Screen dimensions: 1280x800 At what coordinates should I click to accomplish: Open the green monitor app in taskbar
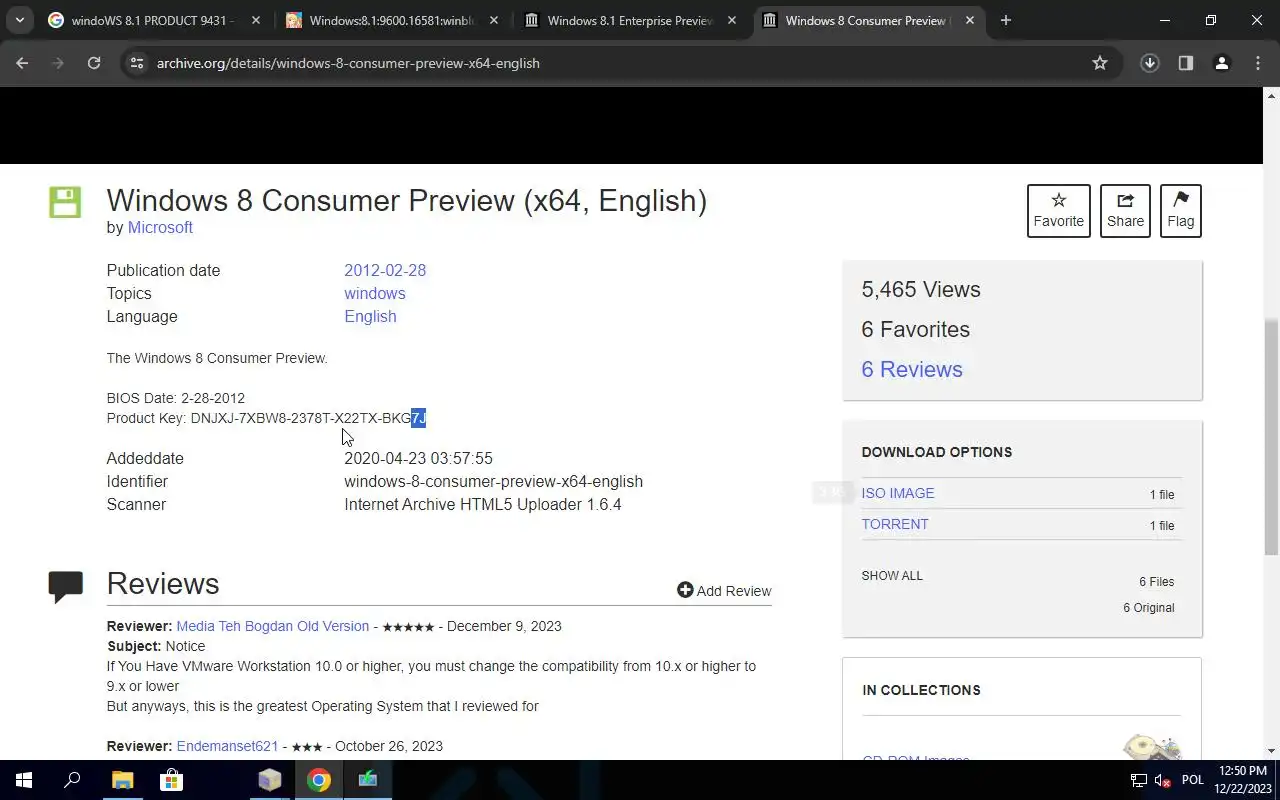pyautogui.click(x=367, y=780)
